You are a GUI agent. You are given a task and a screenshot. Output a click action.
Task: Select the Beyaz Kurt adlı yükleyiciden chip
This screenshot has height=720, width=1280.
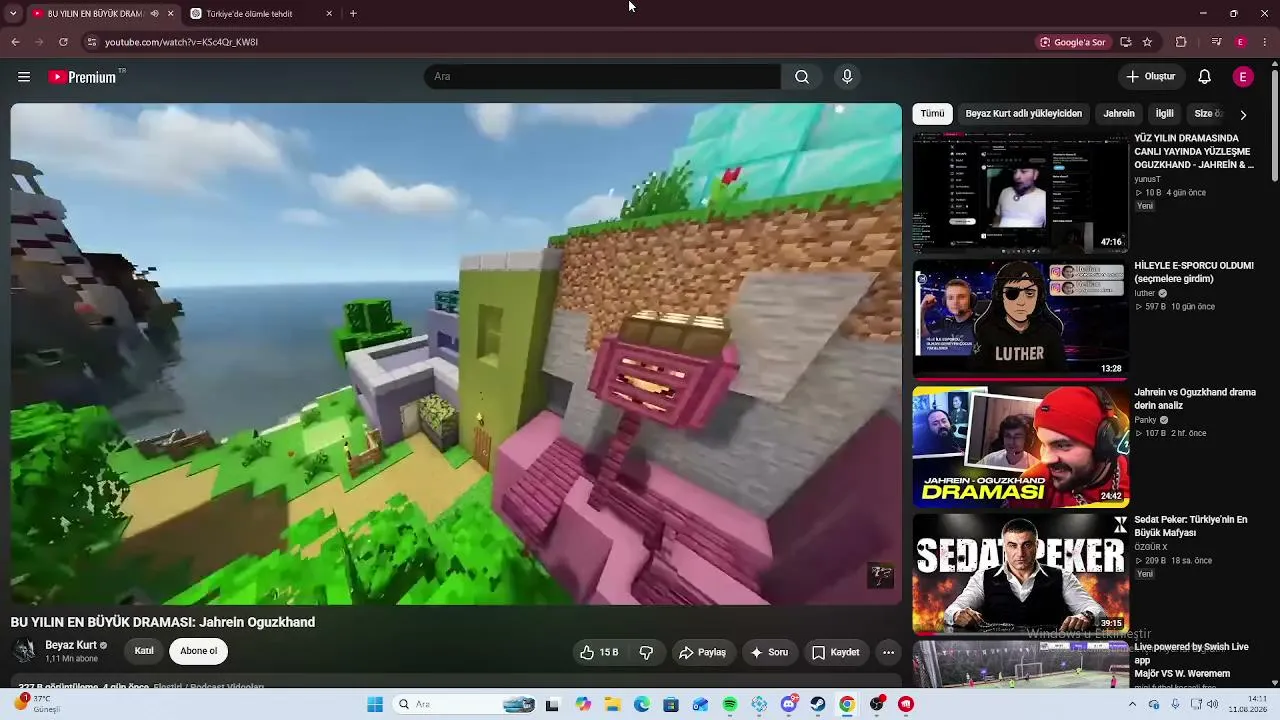click(1023, 114)
